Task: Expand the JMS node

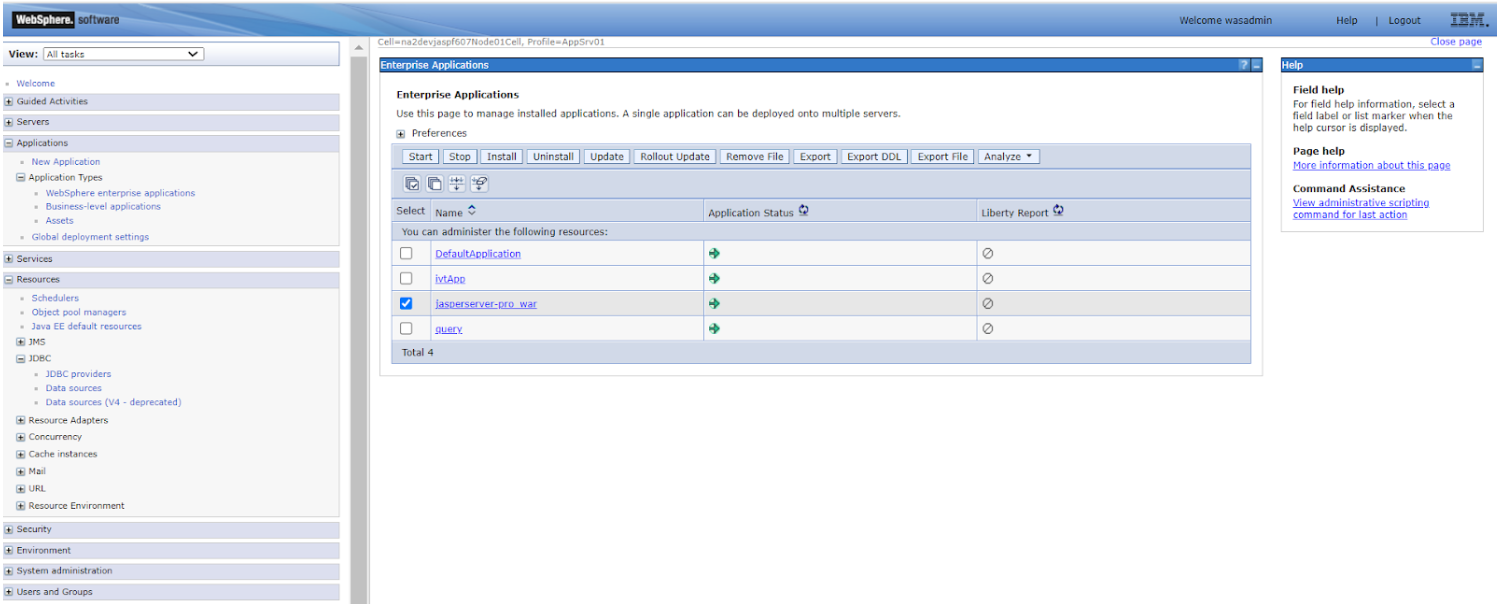Action: (21, 342)
